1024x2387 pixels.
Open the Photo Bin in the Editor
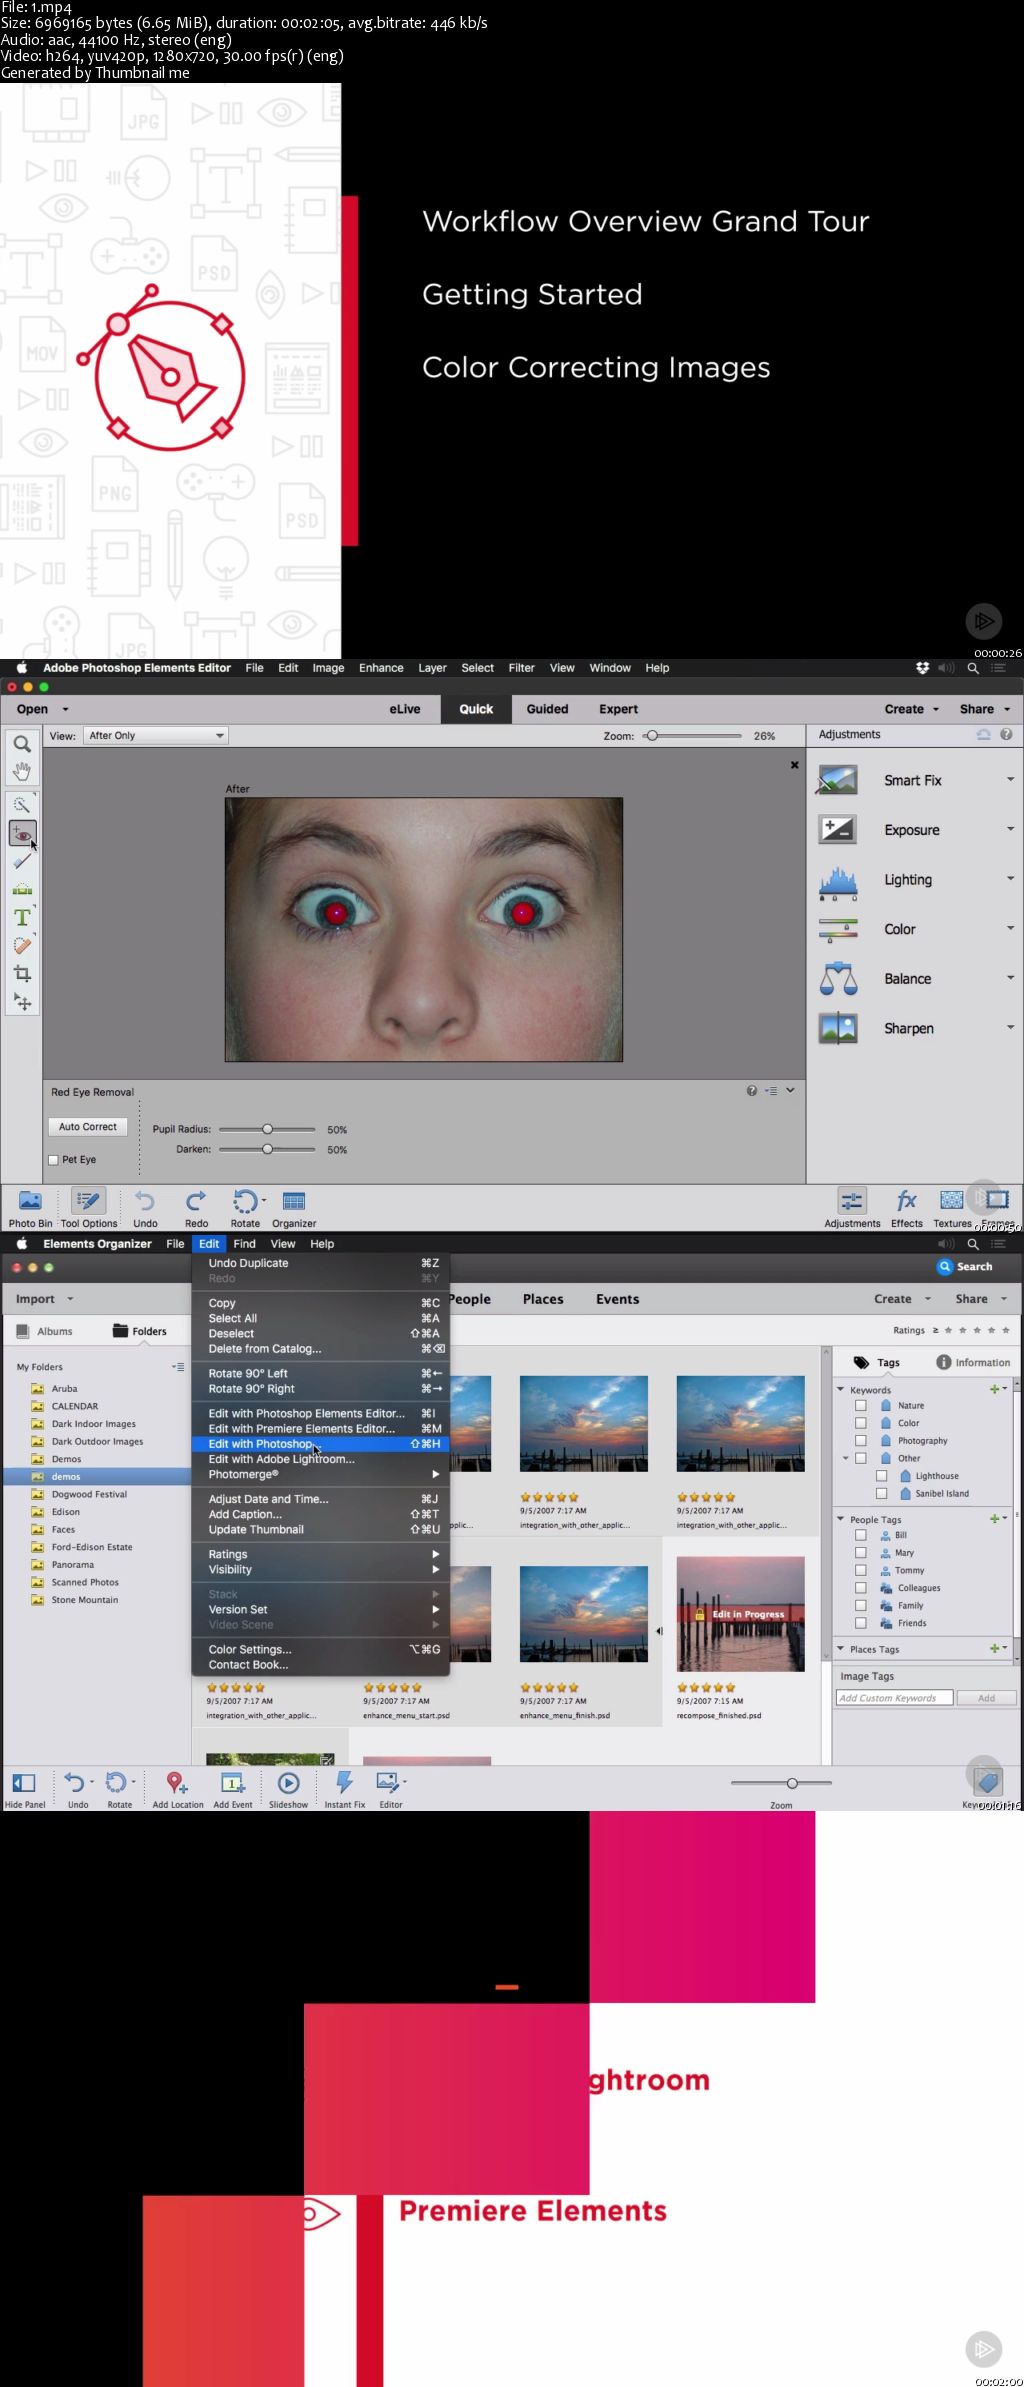[x=30, y=1208]
